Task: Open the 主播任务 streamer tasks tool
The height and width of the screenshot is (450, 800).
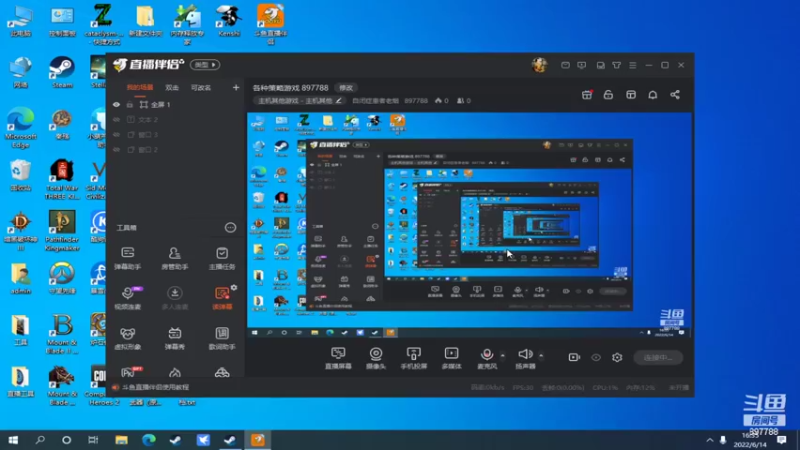Action: tap(222, 258)
